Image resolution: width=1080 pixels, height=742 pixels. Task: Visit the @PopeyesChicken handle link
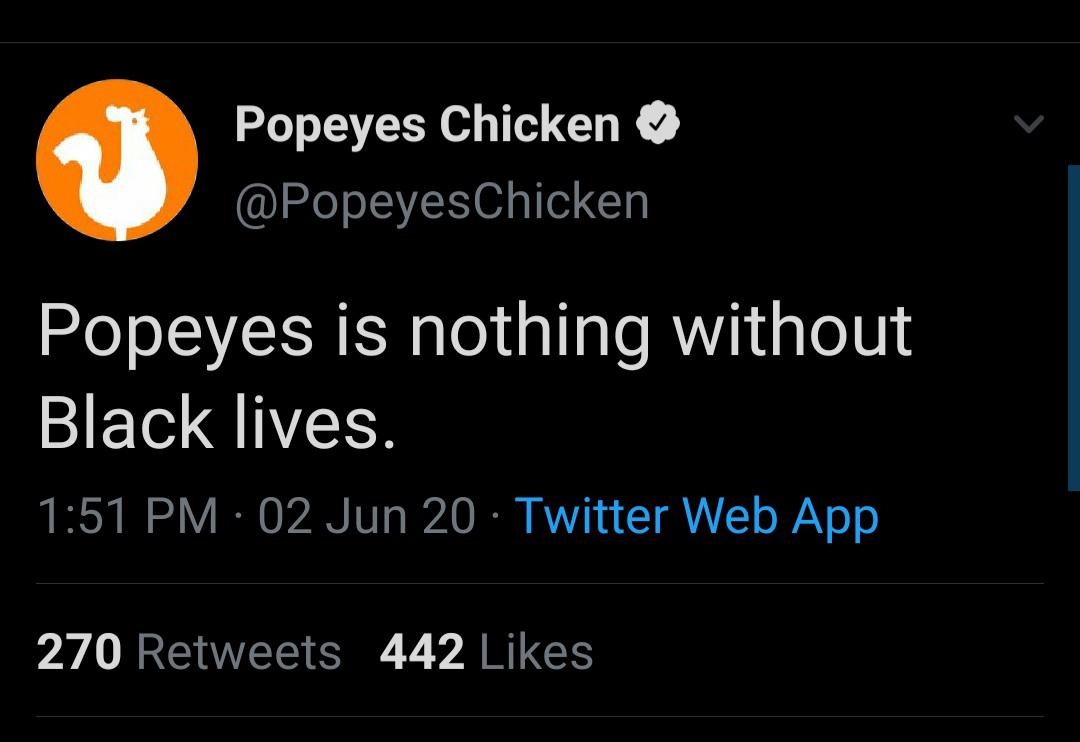pos(442,201)
